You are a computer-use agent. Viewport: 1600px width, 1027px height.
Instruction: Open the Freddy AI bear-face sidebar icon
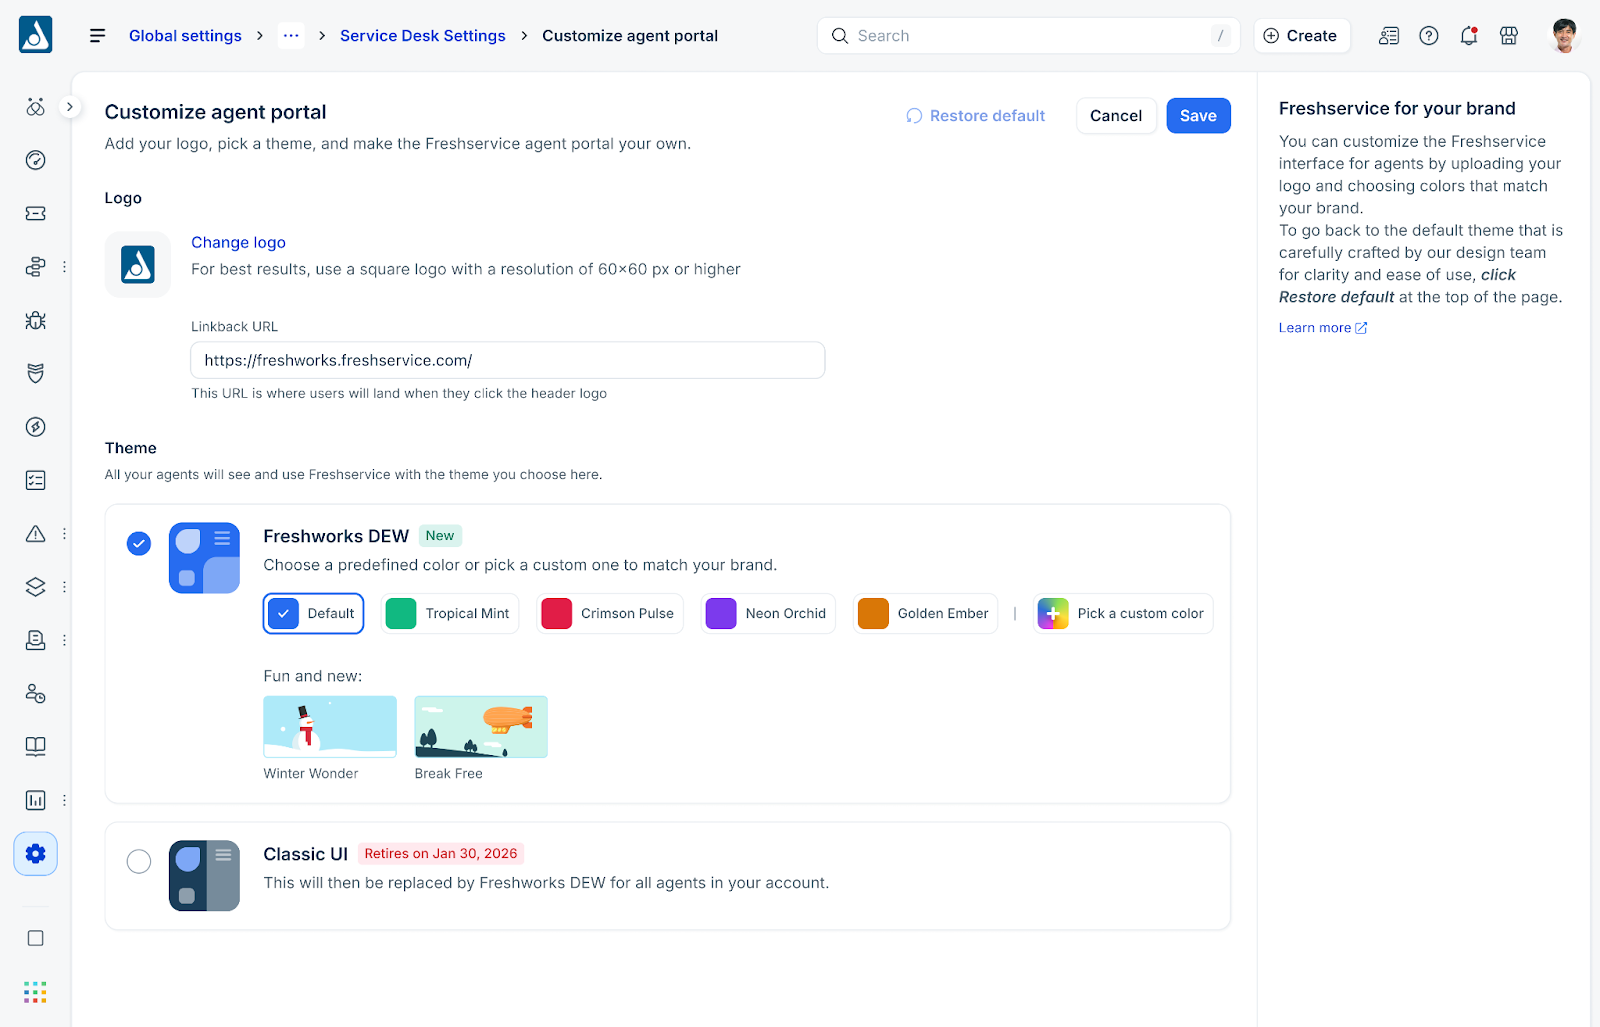tap(35, 107)
